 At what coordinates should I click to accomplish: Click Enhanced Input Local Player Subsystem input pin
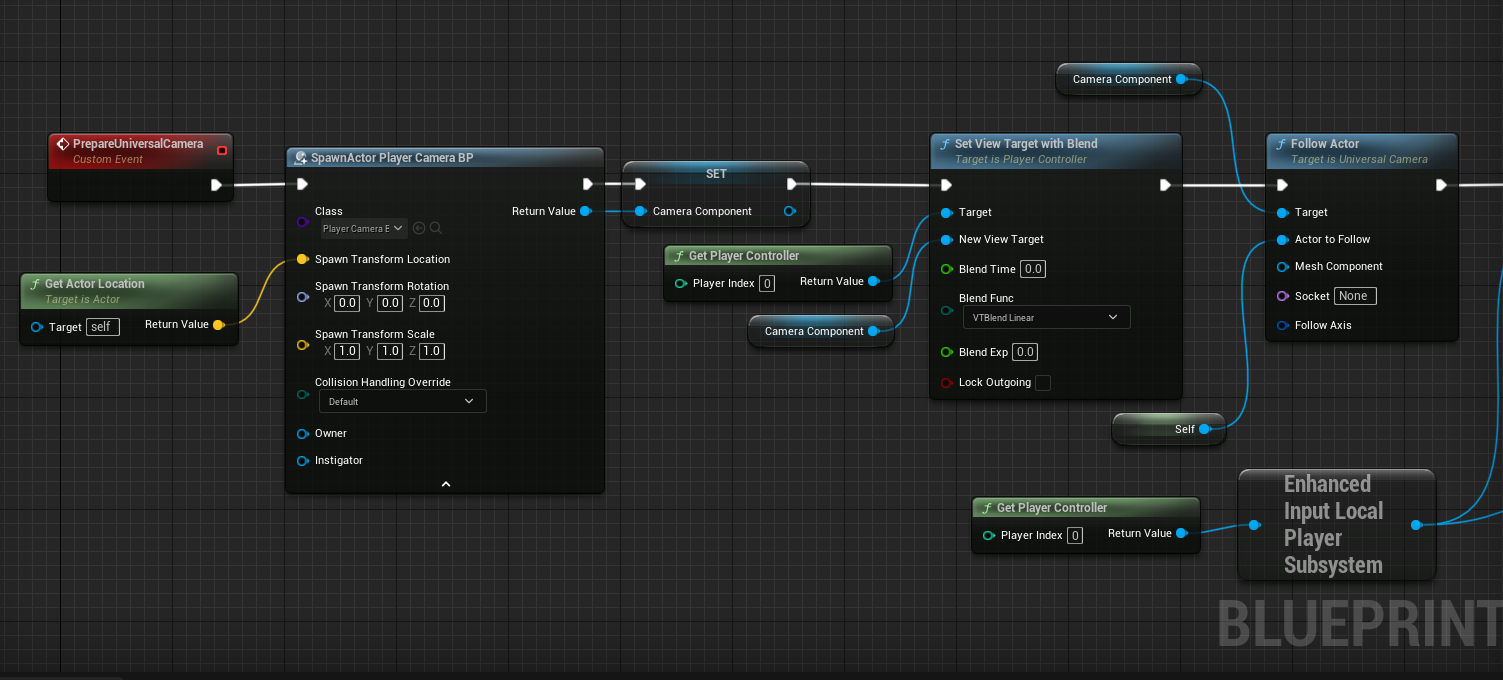pos(1254,524)
